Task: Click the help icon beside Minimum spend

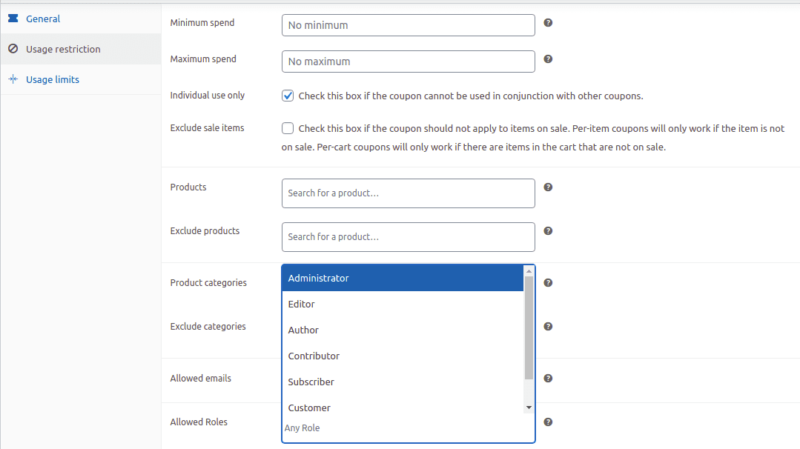Action: [548, 22]
